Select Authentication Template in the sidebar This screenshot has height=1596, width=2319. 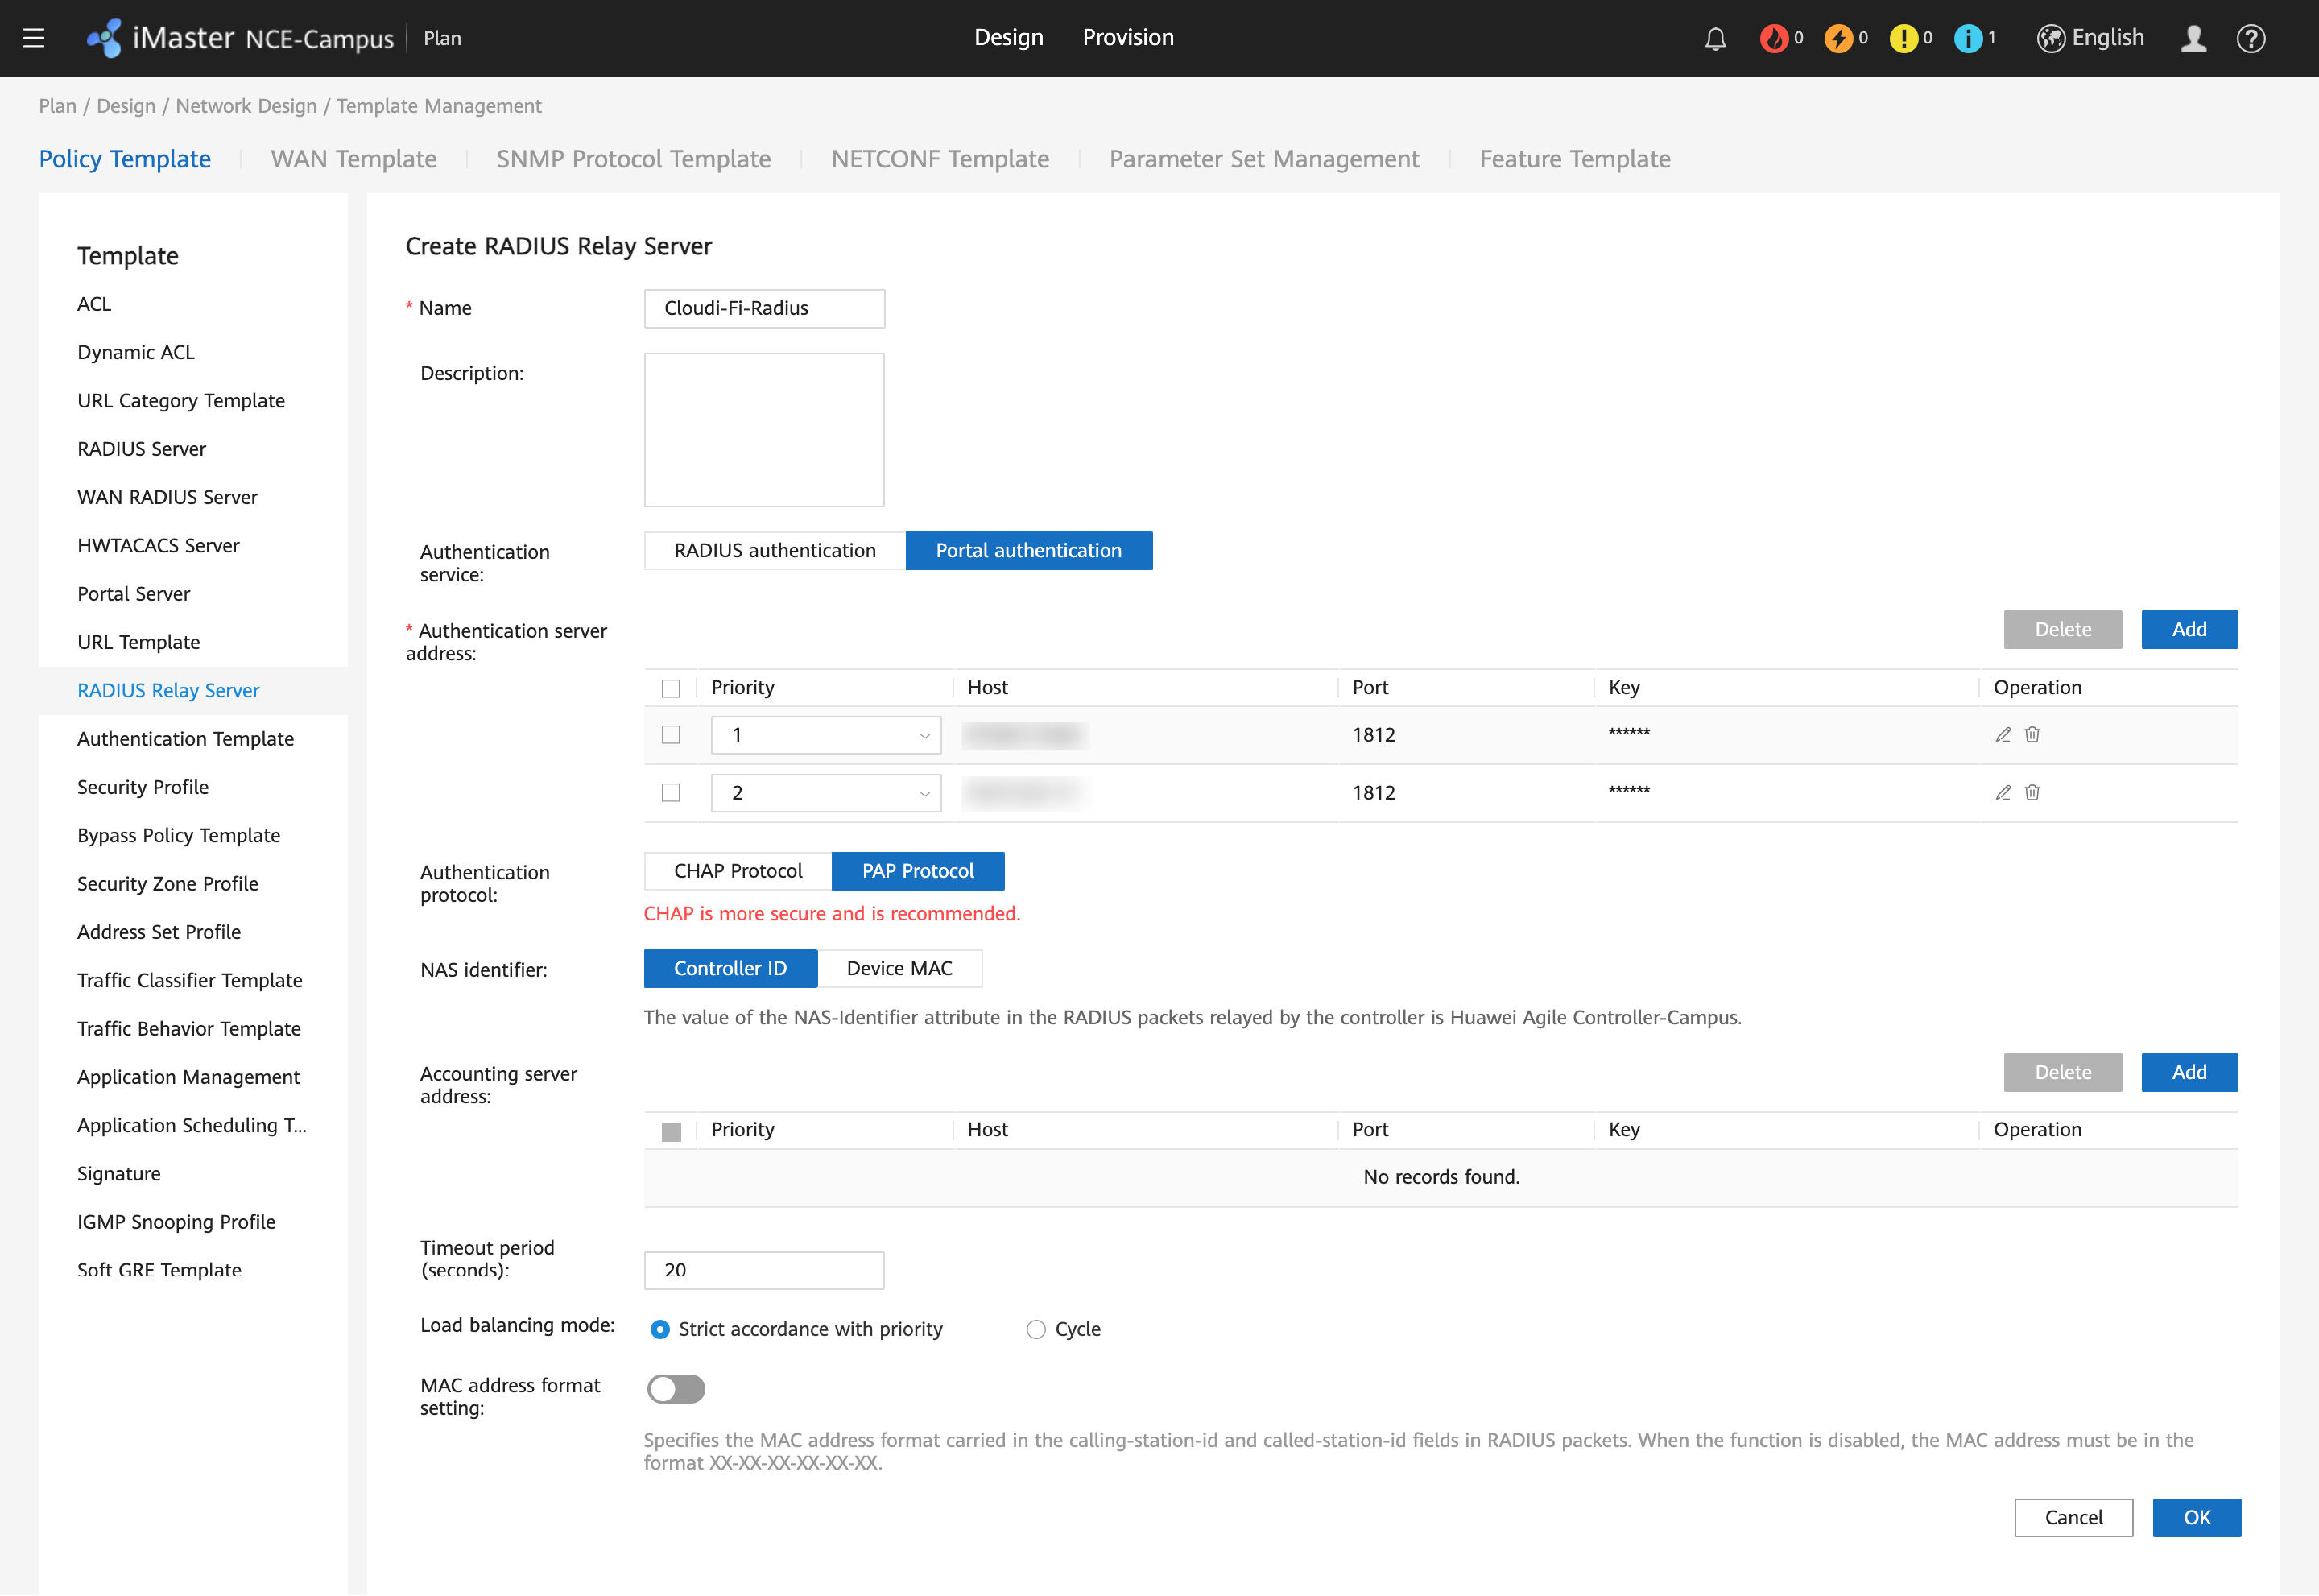(x=185, y=738)
